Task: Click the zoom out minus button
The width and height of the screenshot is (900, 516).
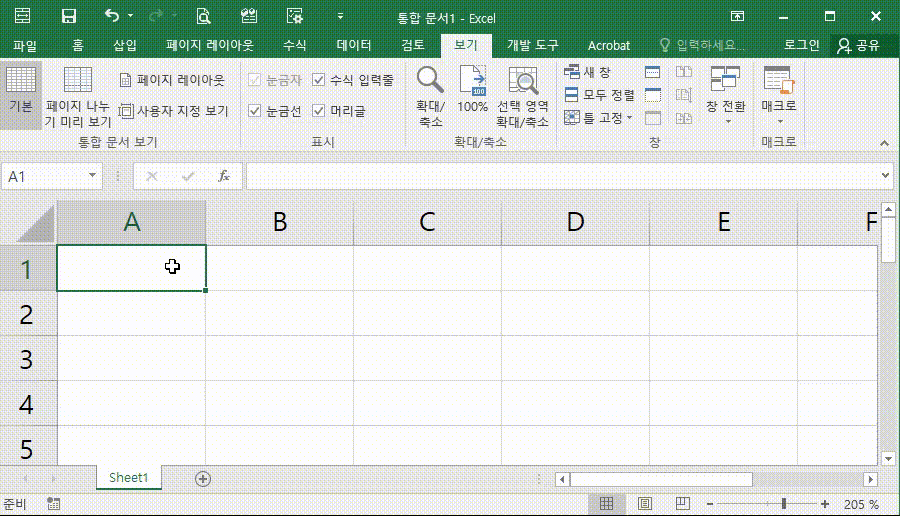Action: [x=709, y=504]
